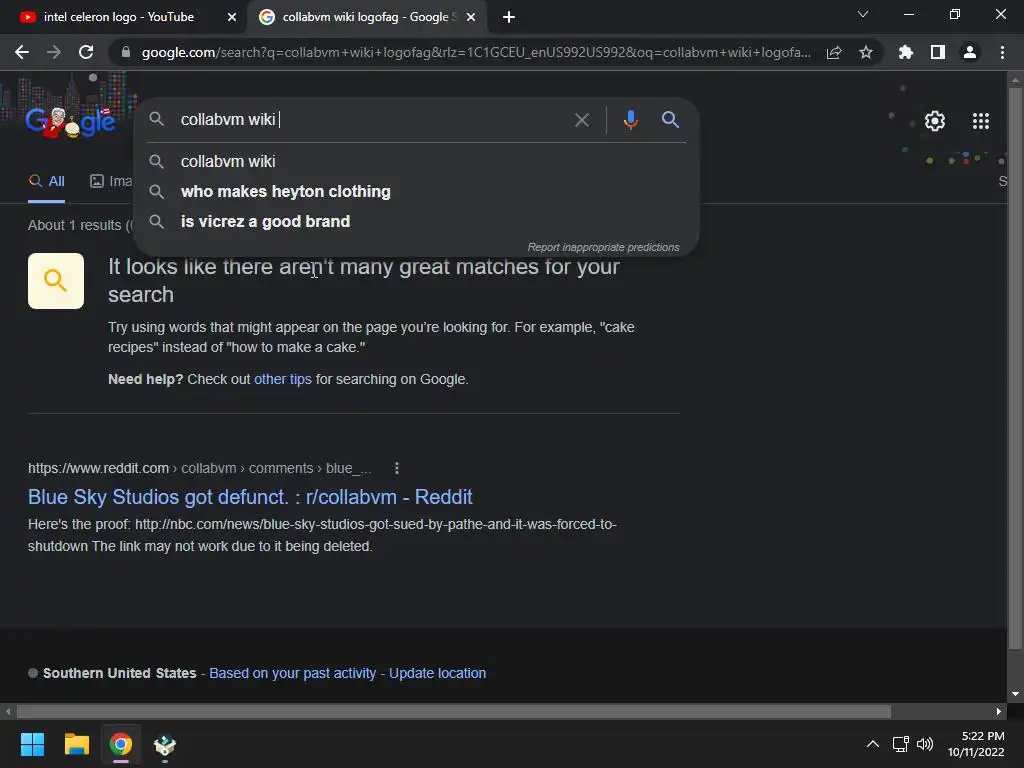This screenshot has width=1024, height=768.
Task: Toggle the Chrome side panel
Action: (938, 52)
